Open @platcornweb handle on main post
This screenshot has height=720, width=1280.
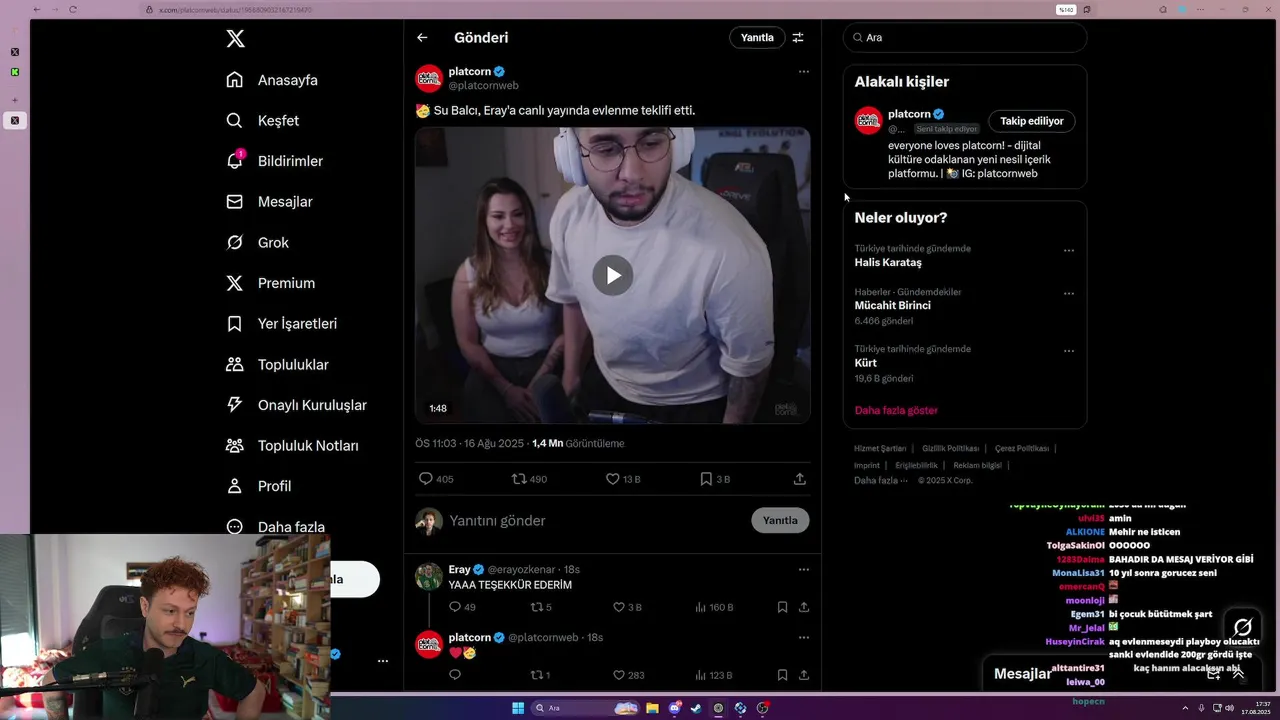(483, 86)
